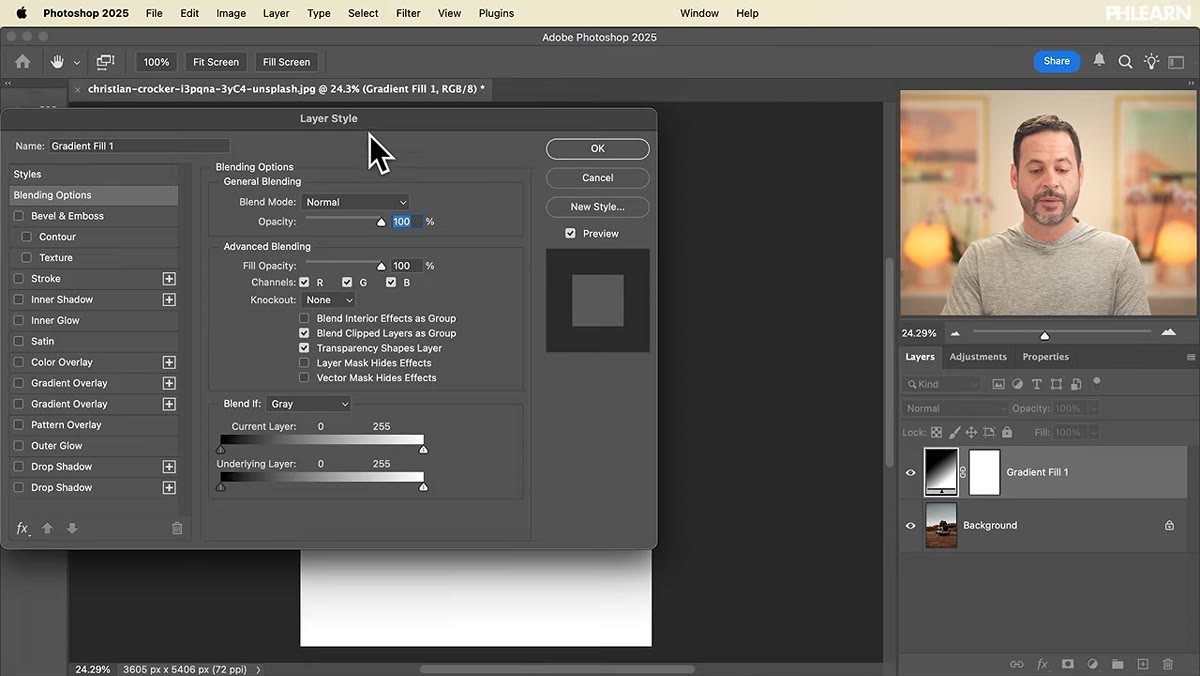Create new fill or adjustment layer icon

click(x=1093, y=664)
